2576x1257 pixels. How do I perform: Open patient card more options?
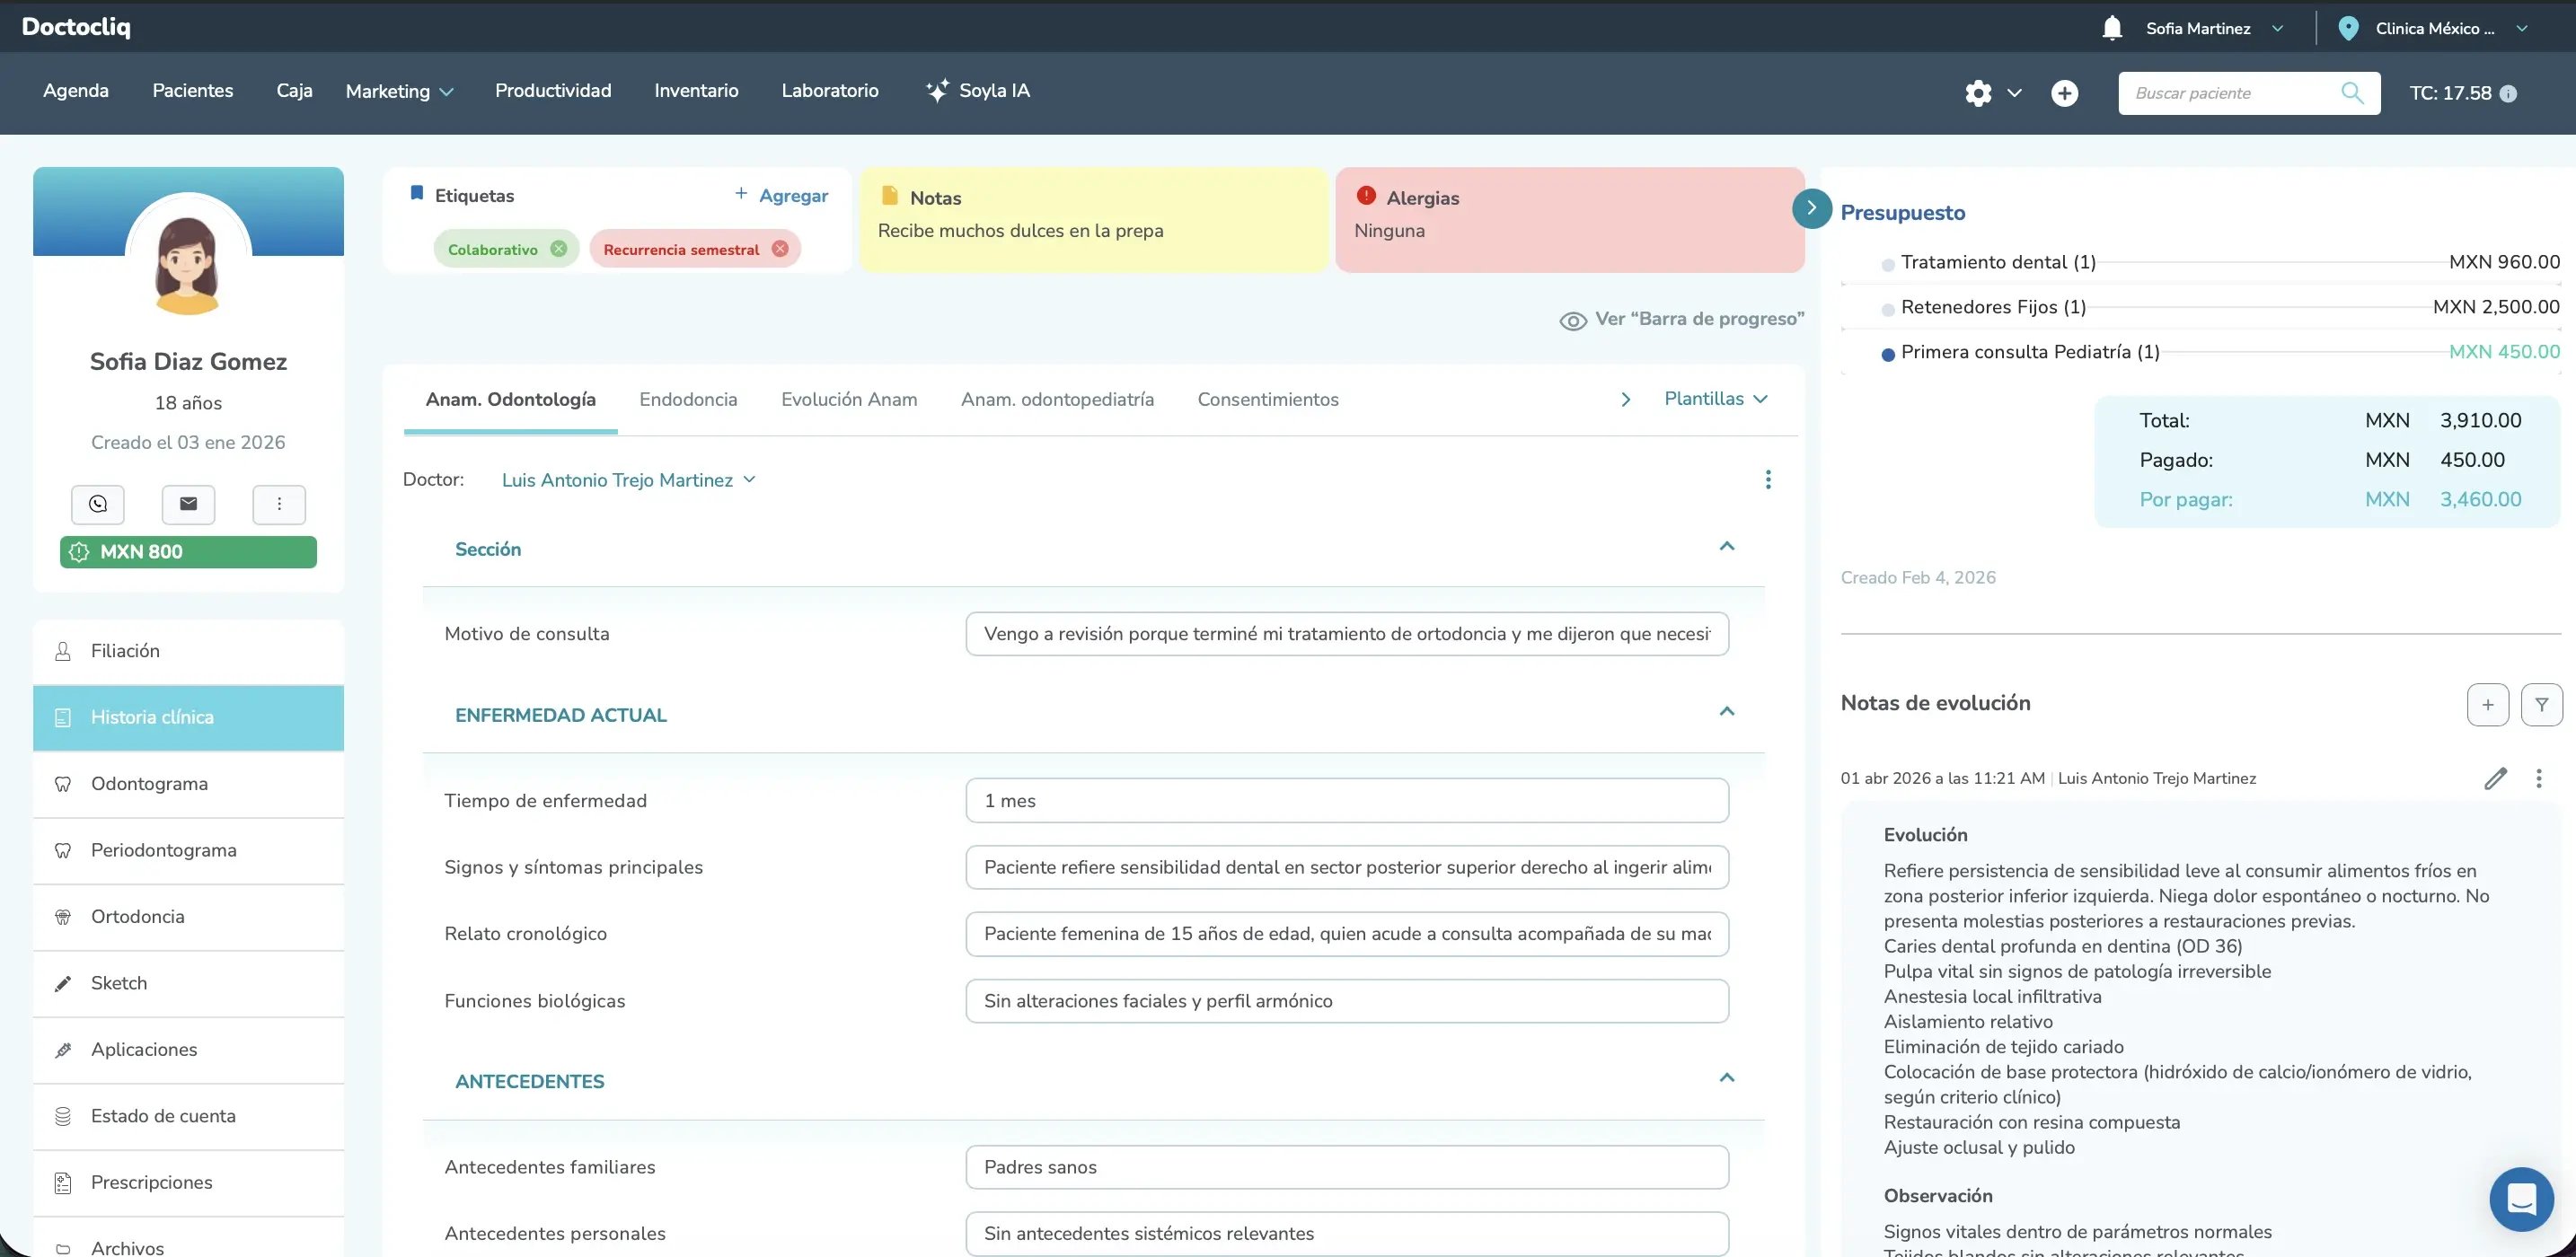point(279,504)
